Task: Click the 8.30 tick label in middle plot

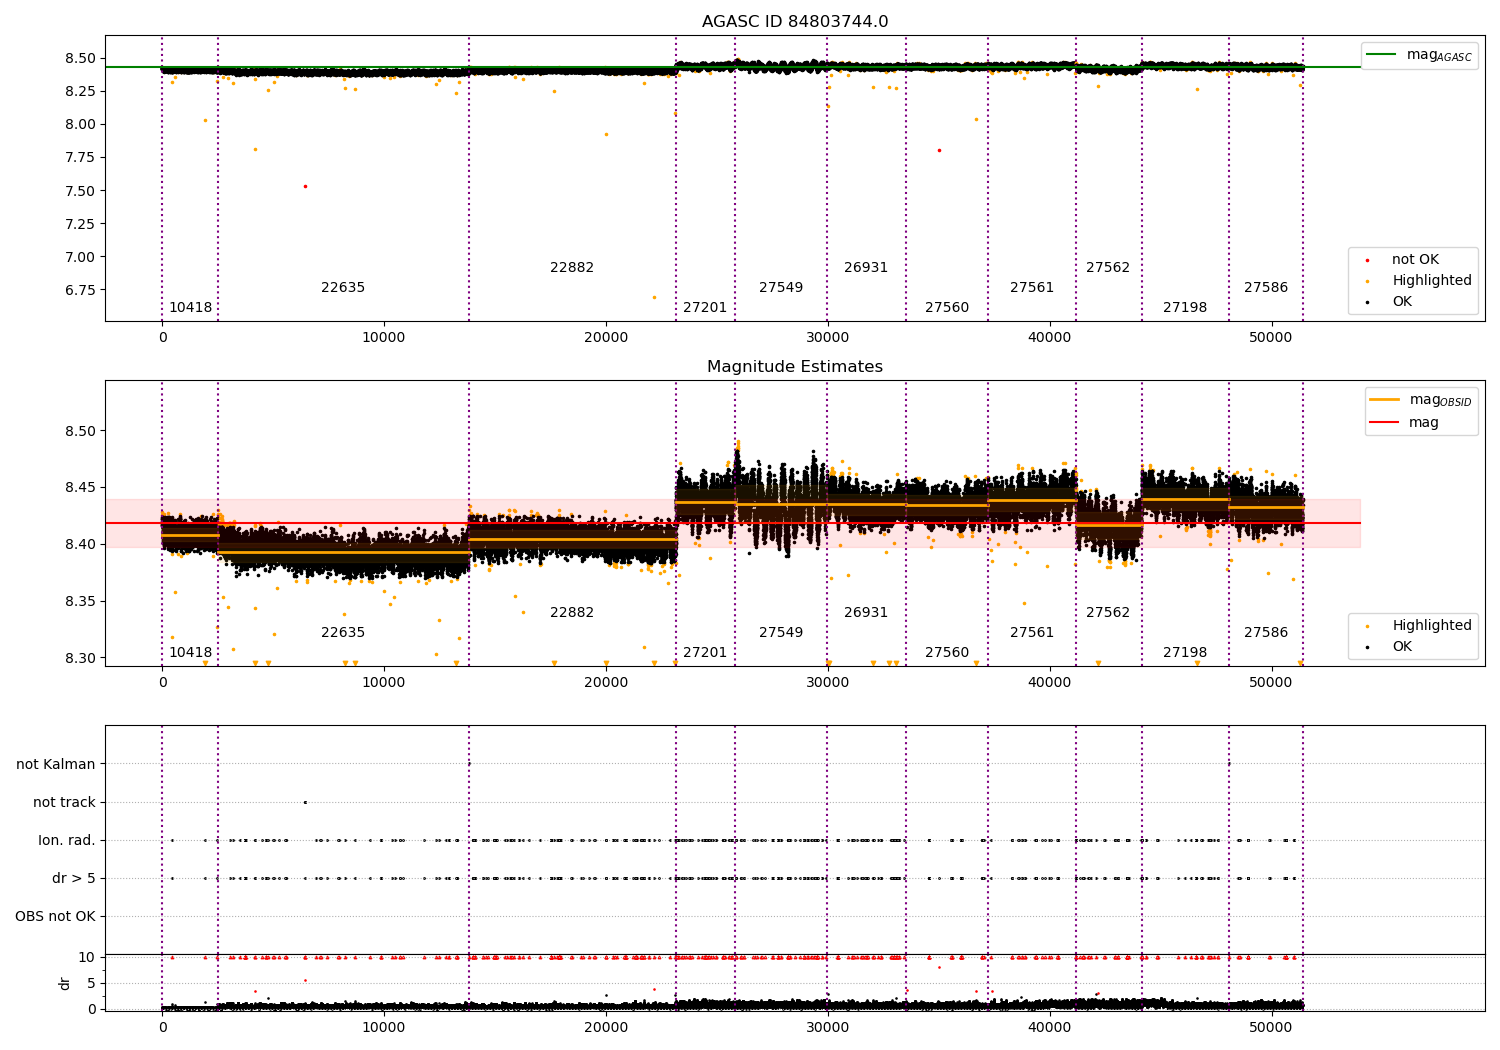Action: click(x=80, y=658)
